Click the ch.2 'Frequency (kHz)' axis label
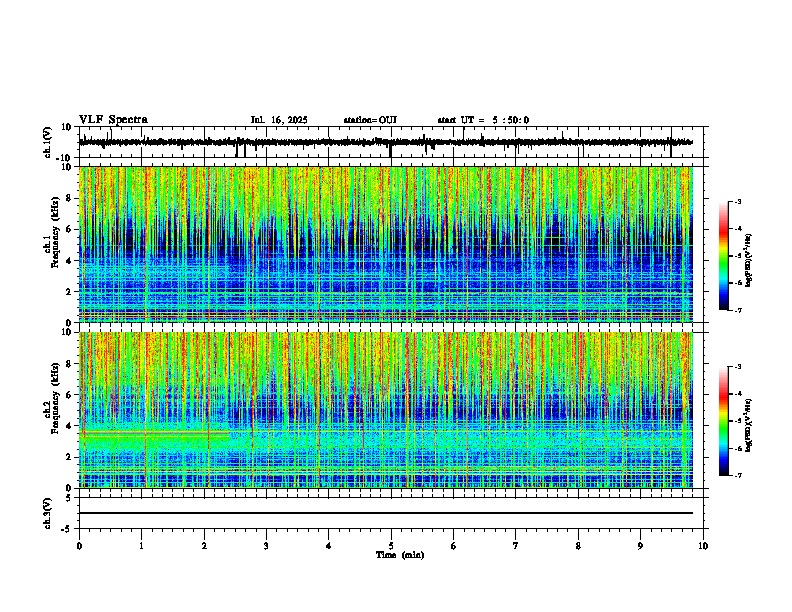The image size is (792, 612). [x=55, y=398]
